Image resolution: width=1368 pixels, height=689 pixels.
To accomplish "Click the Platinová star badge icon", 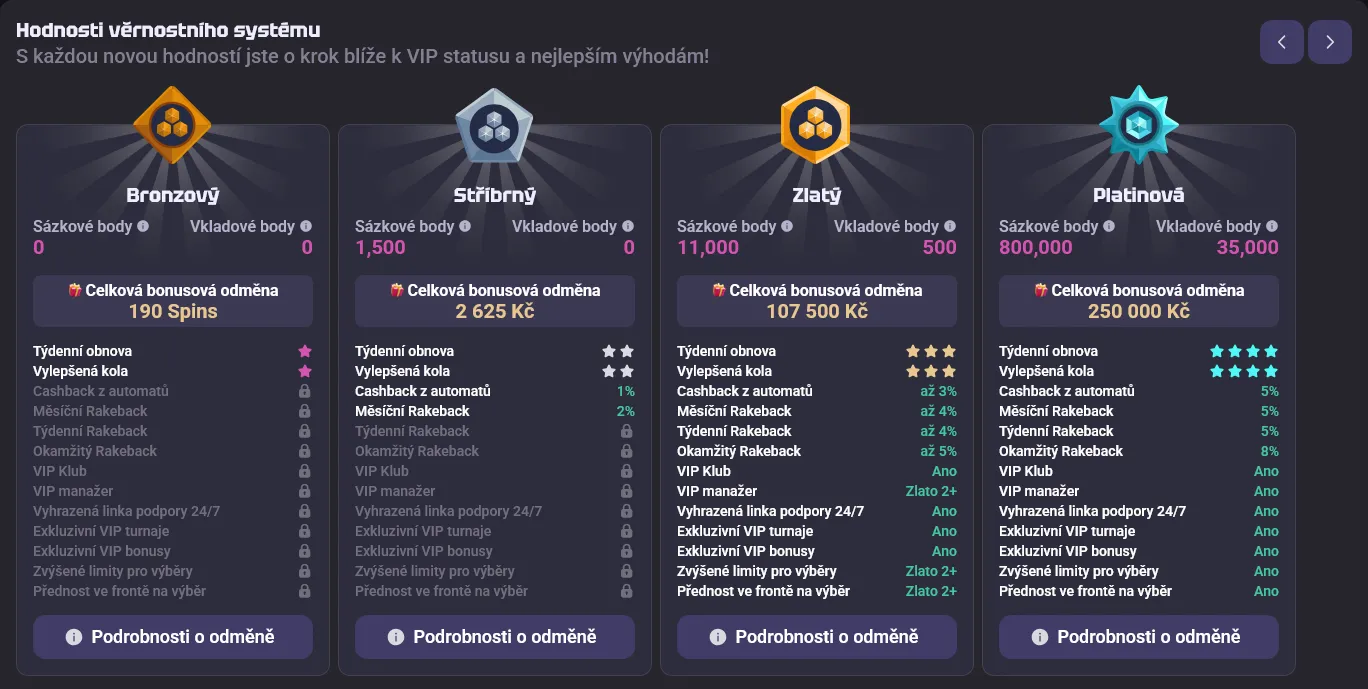I will tap(1138, 125).
